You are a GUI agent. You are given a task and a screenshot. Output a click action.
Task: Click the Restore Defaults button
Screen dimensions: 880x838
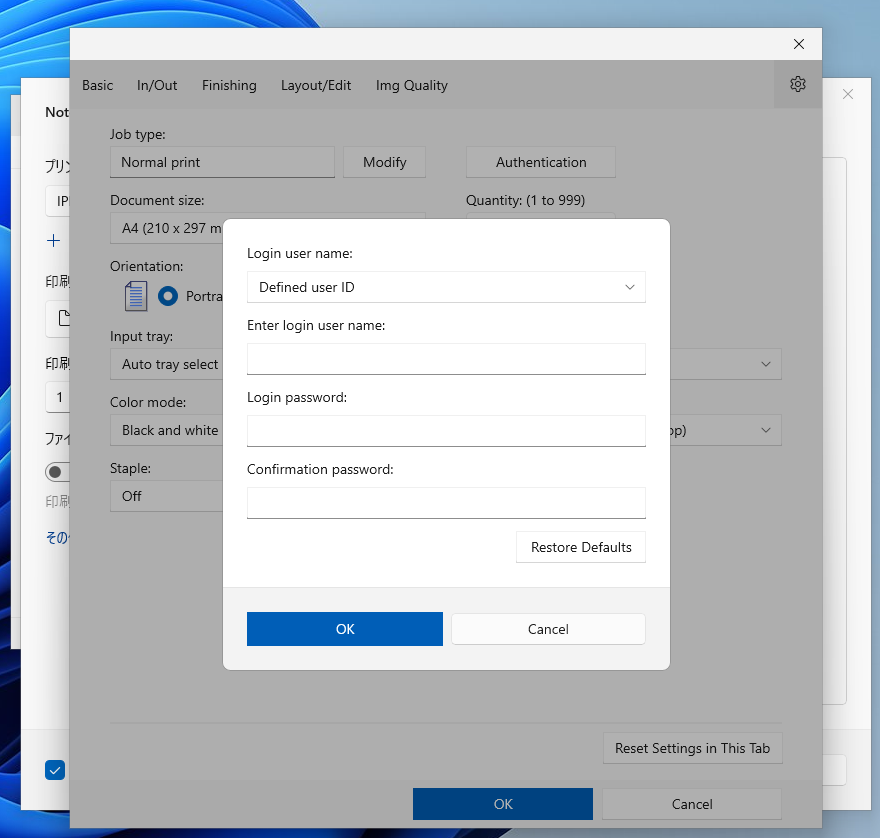(580, 547)
